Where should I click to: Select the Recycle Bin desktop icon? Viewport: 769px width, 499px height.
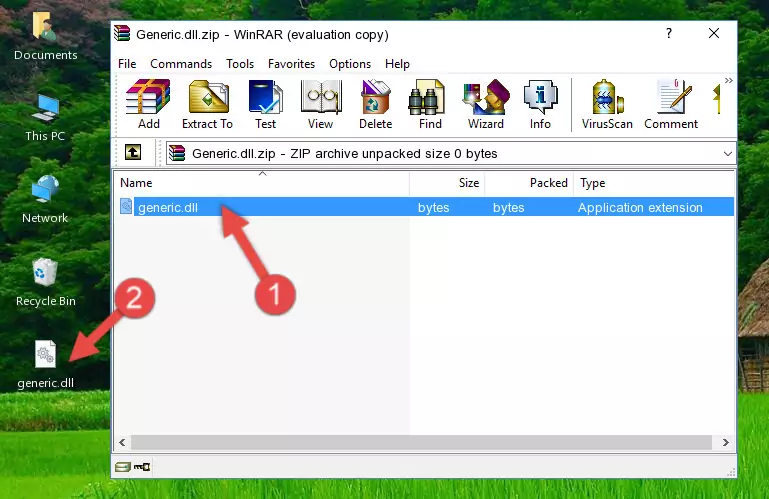(45, 283)
